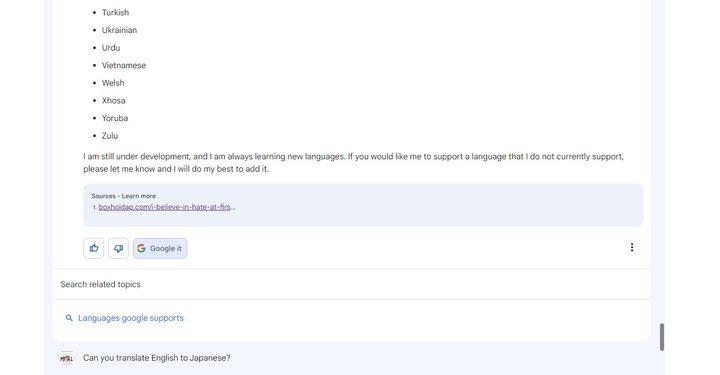Click the Urdu list item
The height and width of the screenshot is (375, 720).
(111, 48)
